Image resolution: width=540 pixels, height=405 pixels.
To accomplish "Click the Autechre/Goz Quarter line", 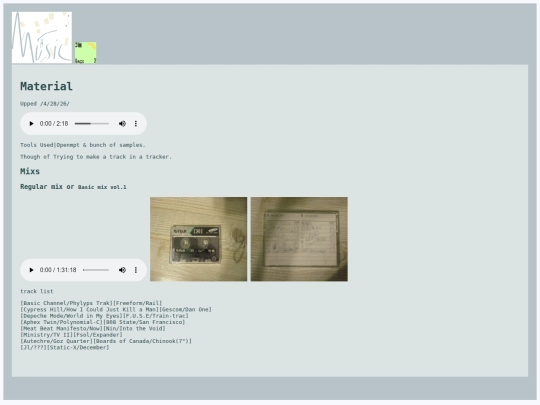I will [106, 341].
